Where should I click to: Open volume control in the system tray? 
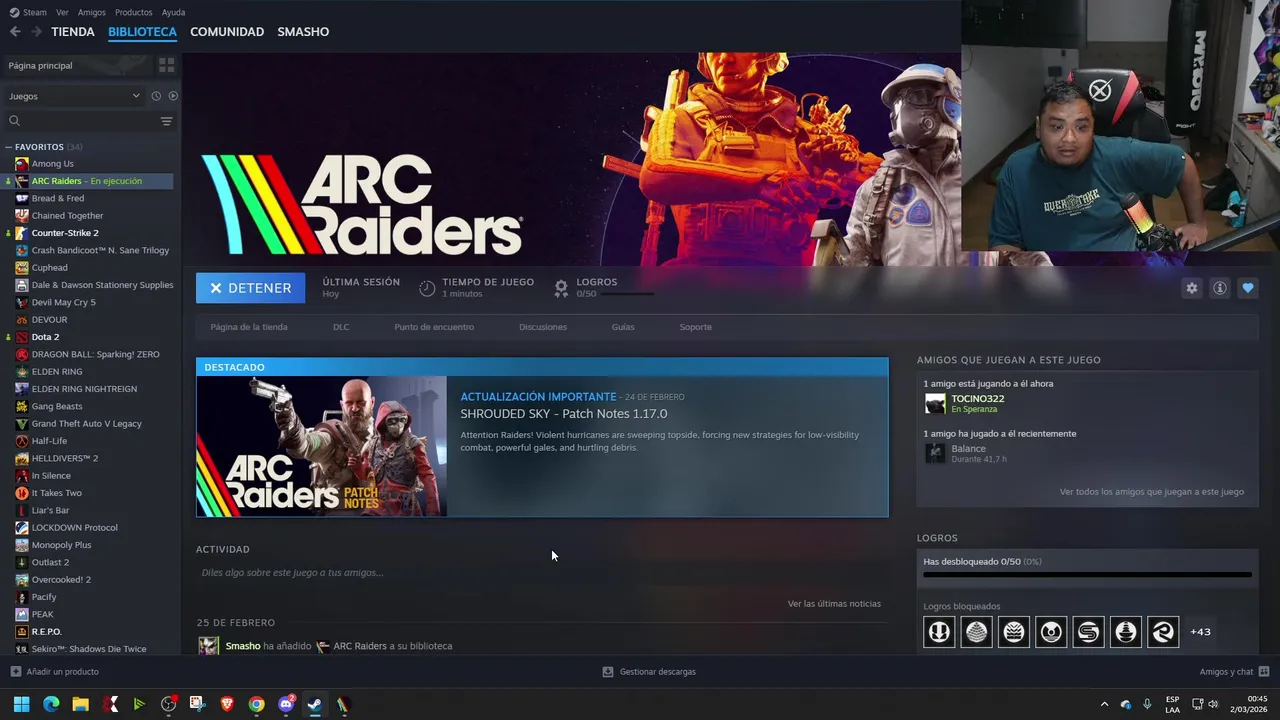[1213, 704]
